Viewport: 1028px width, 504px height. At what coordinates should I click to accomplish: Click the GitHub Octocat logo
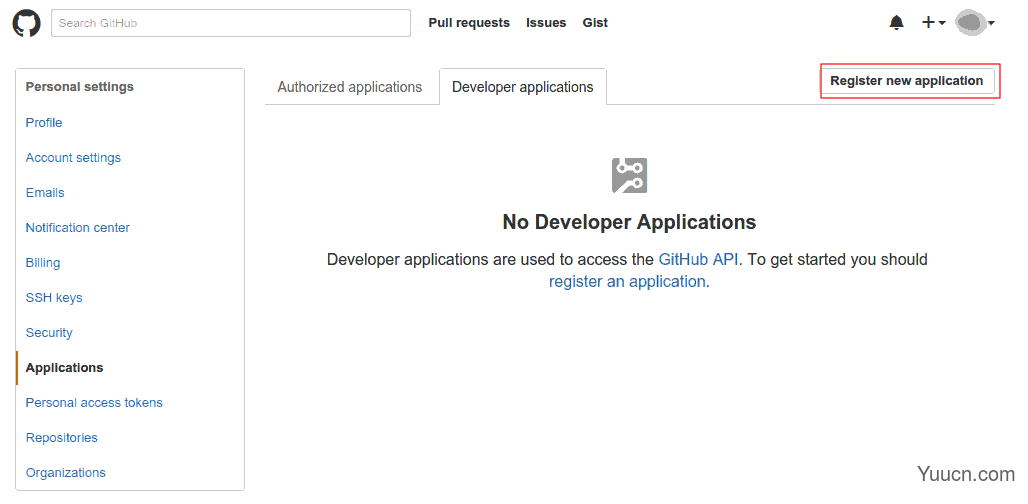click(26, 23)
